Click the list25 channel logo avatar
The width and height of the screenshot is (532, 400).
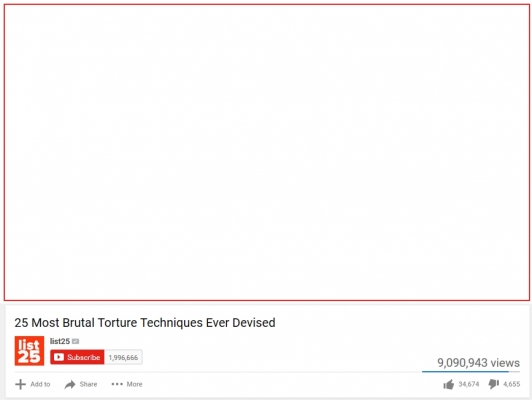pos(29,351)
